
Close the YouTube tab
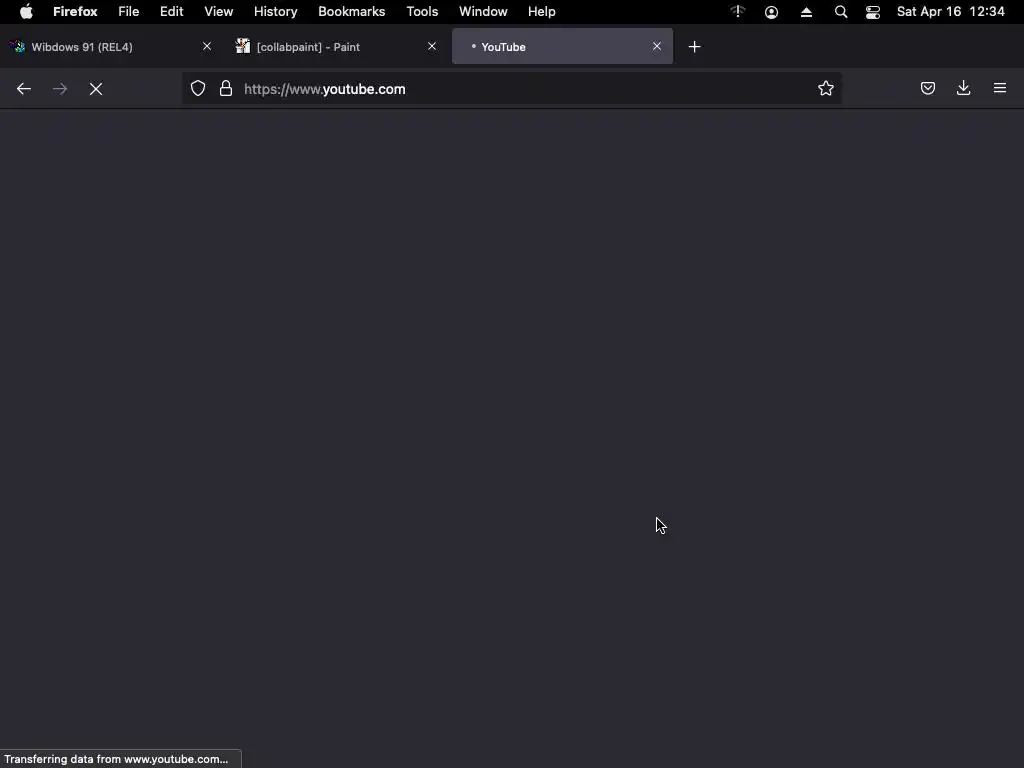point(657,46)
